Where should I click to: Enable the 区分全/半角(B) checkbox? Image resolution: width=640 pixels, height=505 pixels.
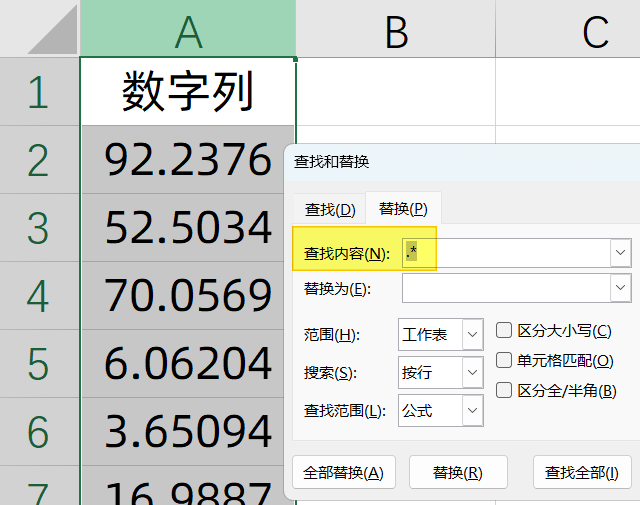click(504, 390)
